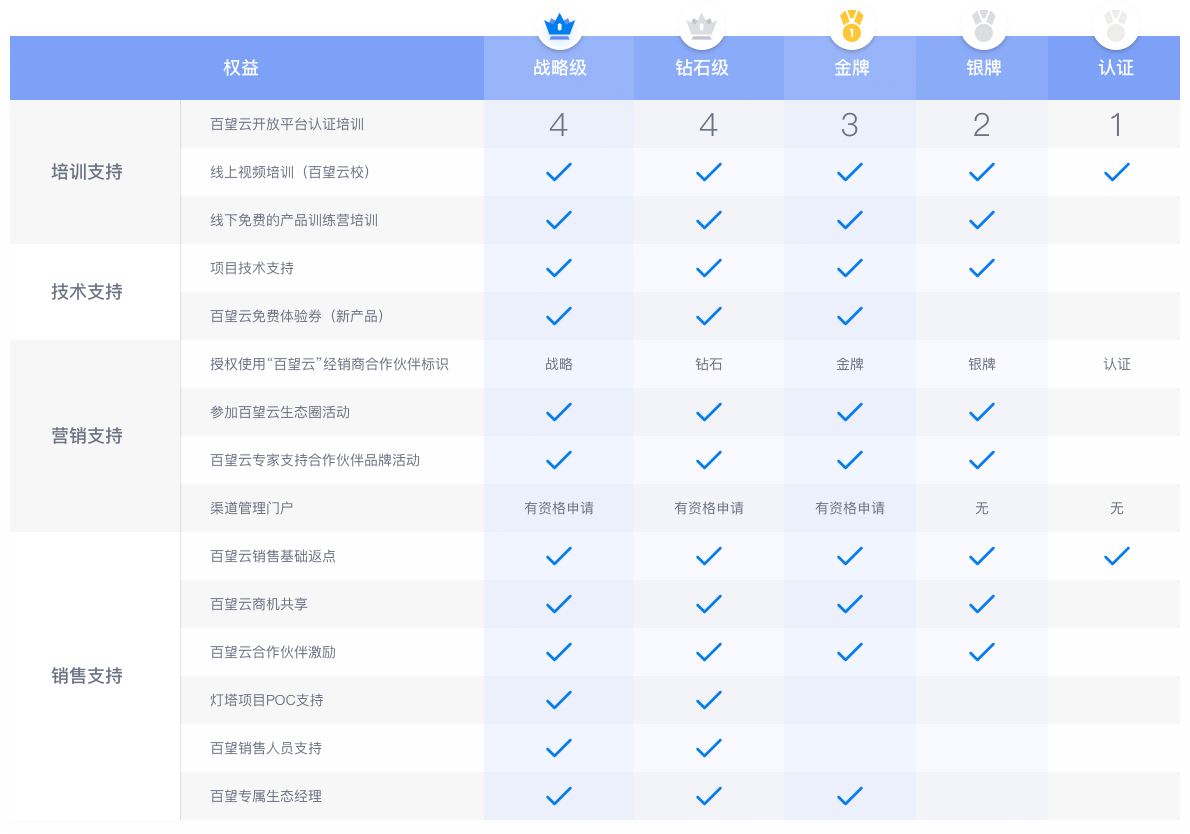Click the 百望销售人员支持 row label
The image size is (1190, 834).
click(x=266, y=748)
